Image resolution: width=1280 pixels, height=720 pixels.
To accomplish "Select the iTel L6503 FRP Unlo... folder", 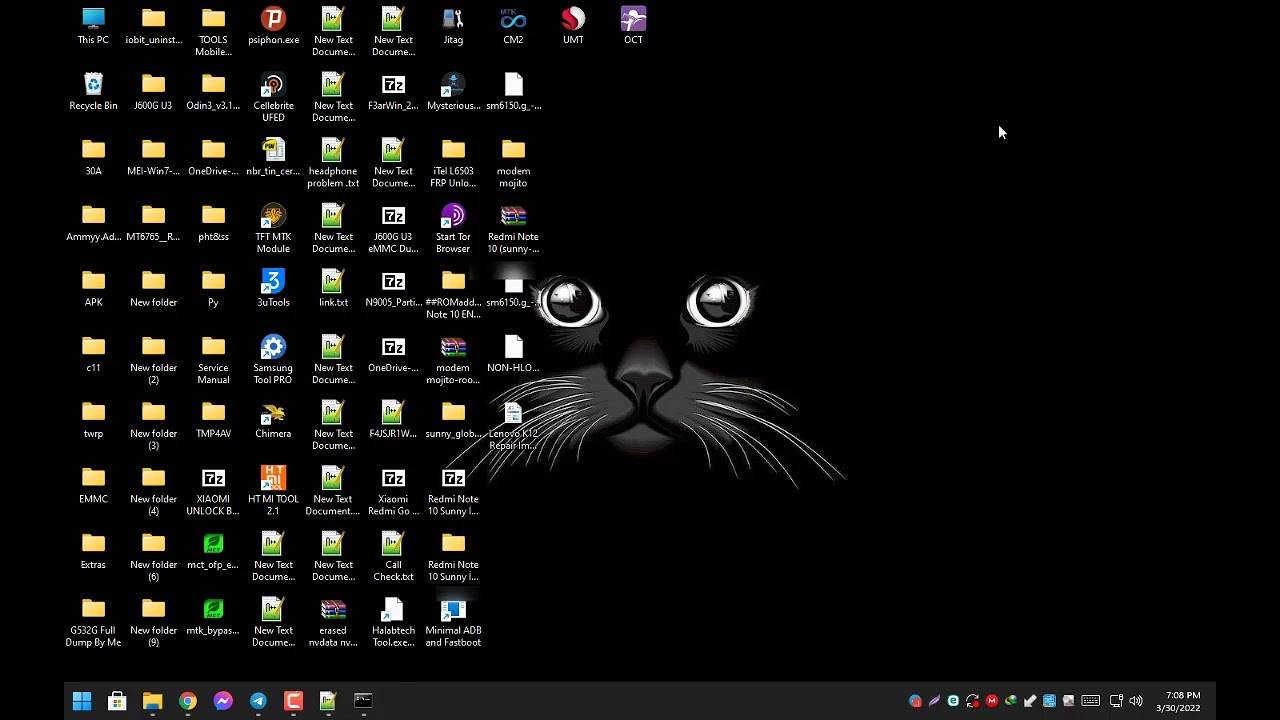I will pyautogui.click(x=453, y=163).
